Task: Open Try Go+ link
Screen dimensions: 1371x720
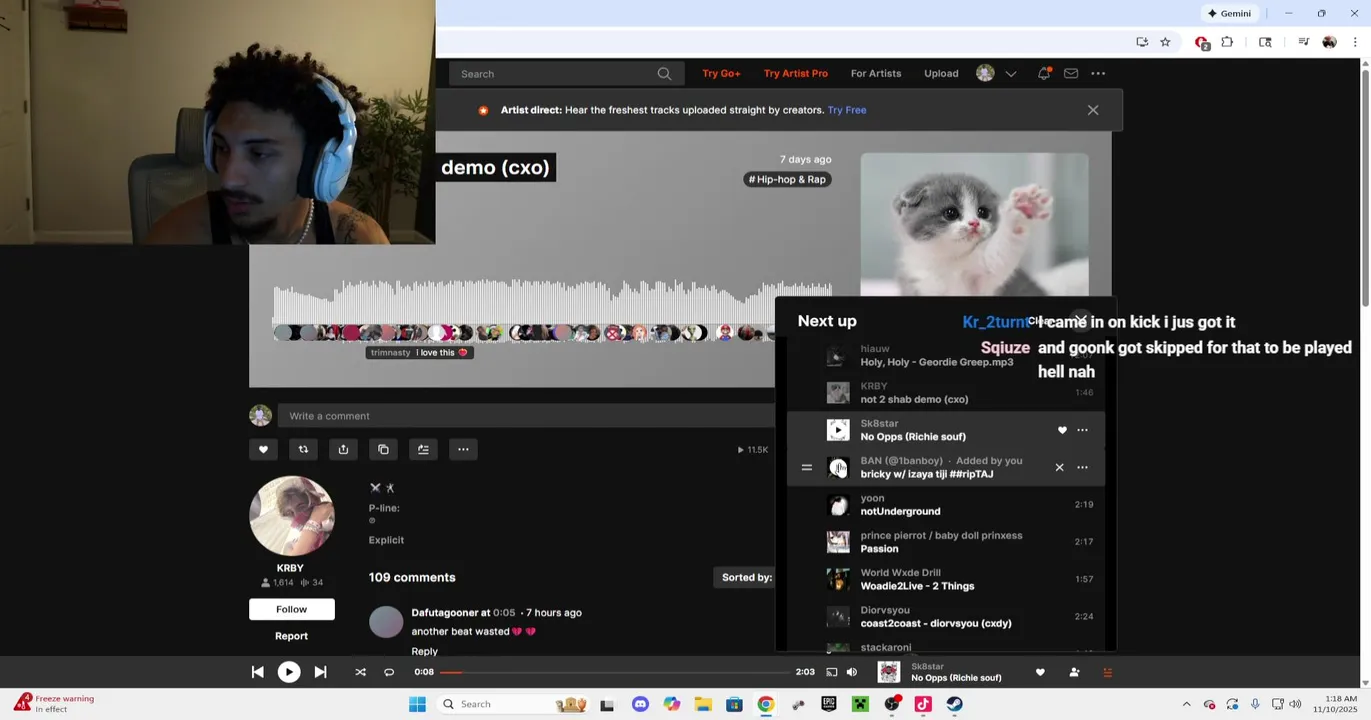Action: tap(721, 73)
